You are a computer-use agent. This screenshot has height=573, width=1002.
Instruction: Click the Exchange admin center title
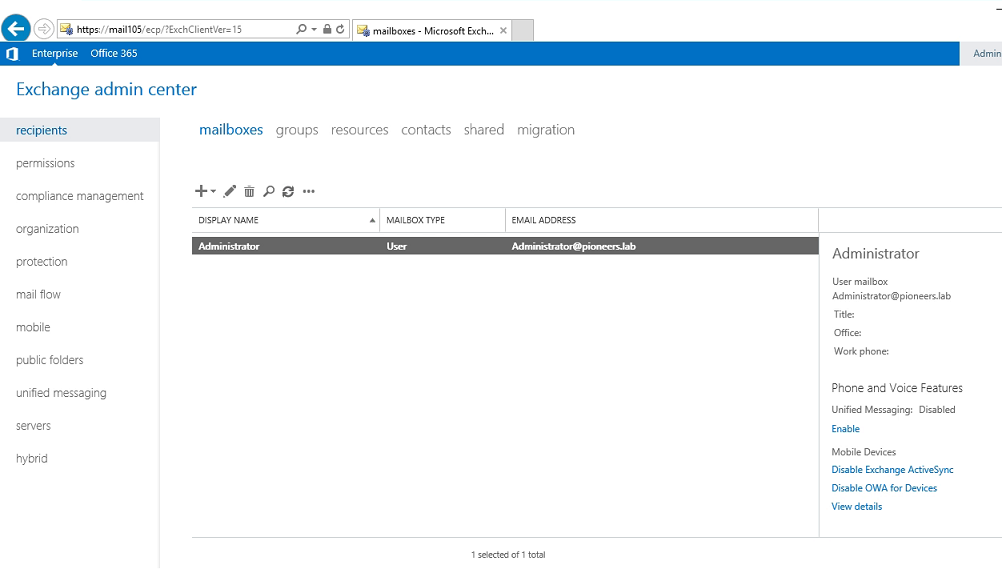pos(106,89)
